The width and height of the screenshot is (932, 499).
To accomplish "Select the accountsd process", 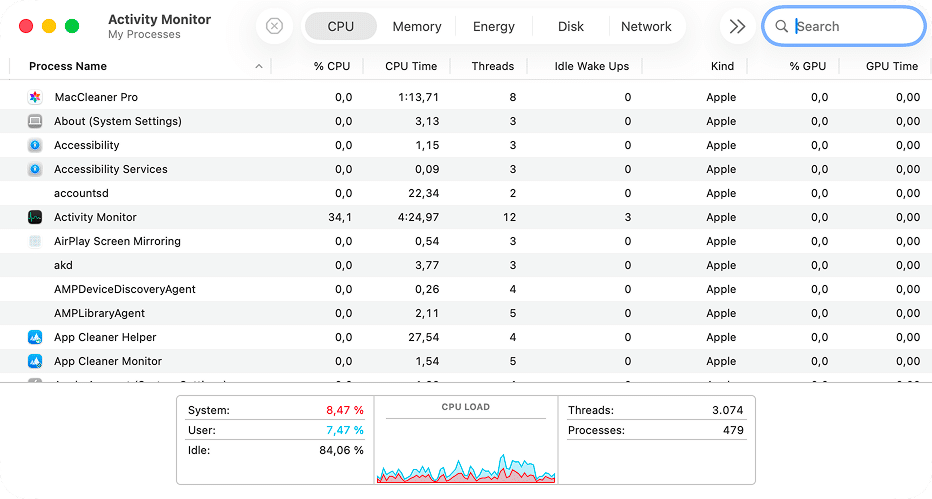I will [81, 193].
